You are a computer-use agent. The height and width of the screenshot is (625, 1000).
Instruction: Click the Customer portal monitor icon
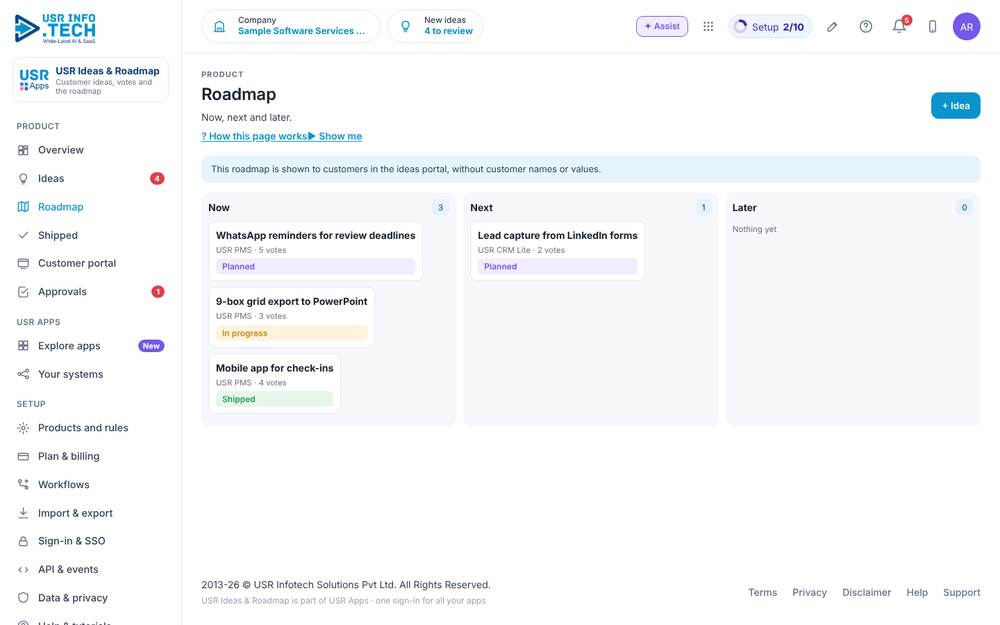coord(23,263)
